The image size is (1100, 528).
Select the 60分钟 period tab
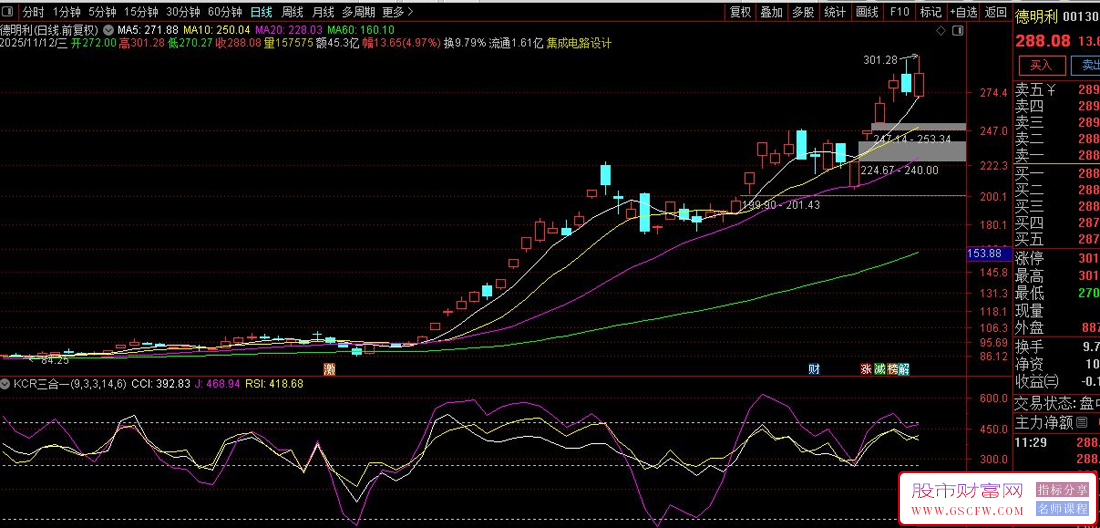point(224,12)
